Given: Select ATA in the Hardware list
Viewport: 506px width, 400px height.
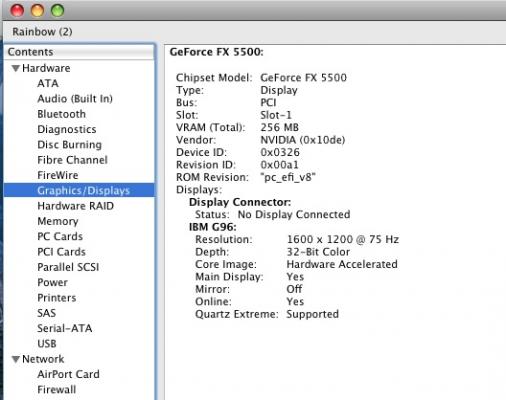Looking at the screenshot, I should (48, 83).
